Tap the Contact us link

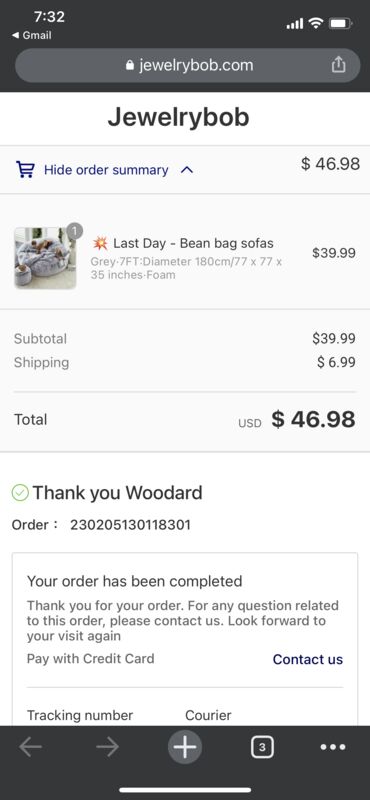pyautogui.click(x=308, y=659)
